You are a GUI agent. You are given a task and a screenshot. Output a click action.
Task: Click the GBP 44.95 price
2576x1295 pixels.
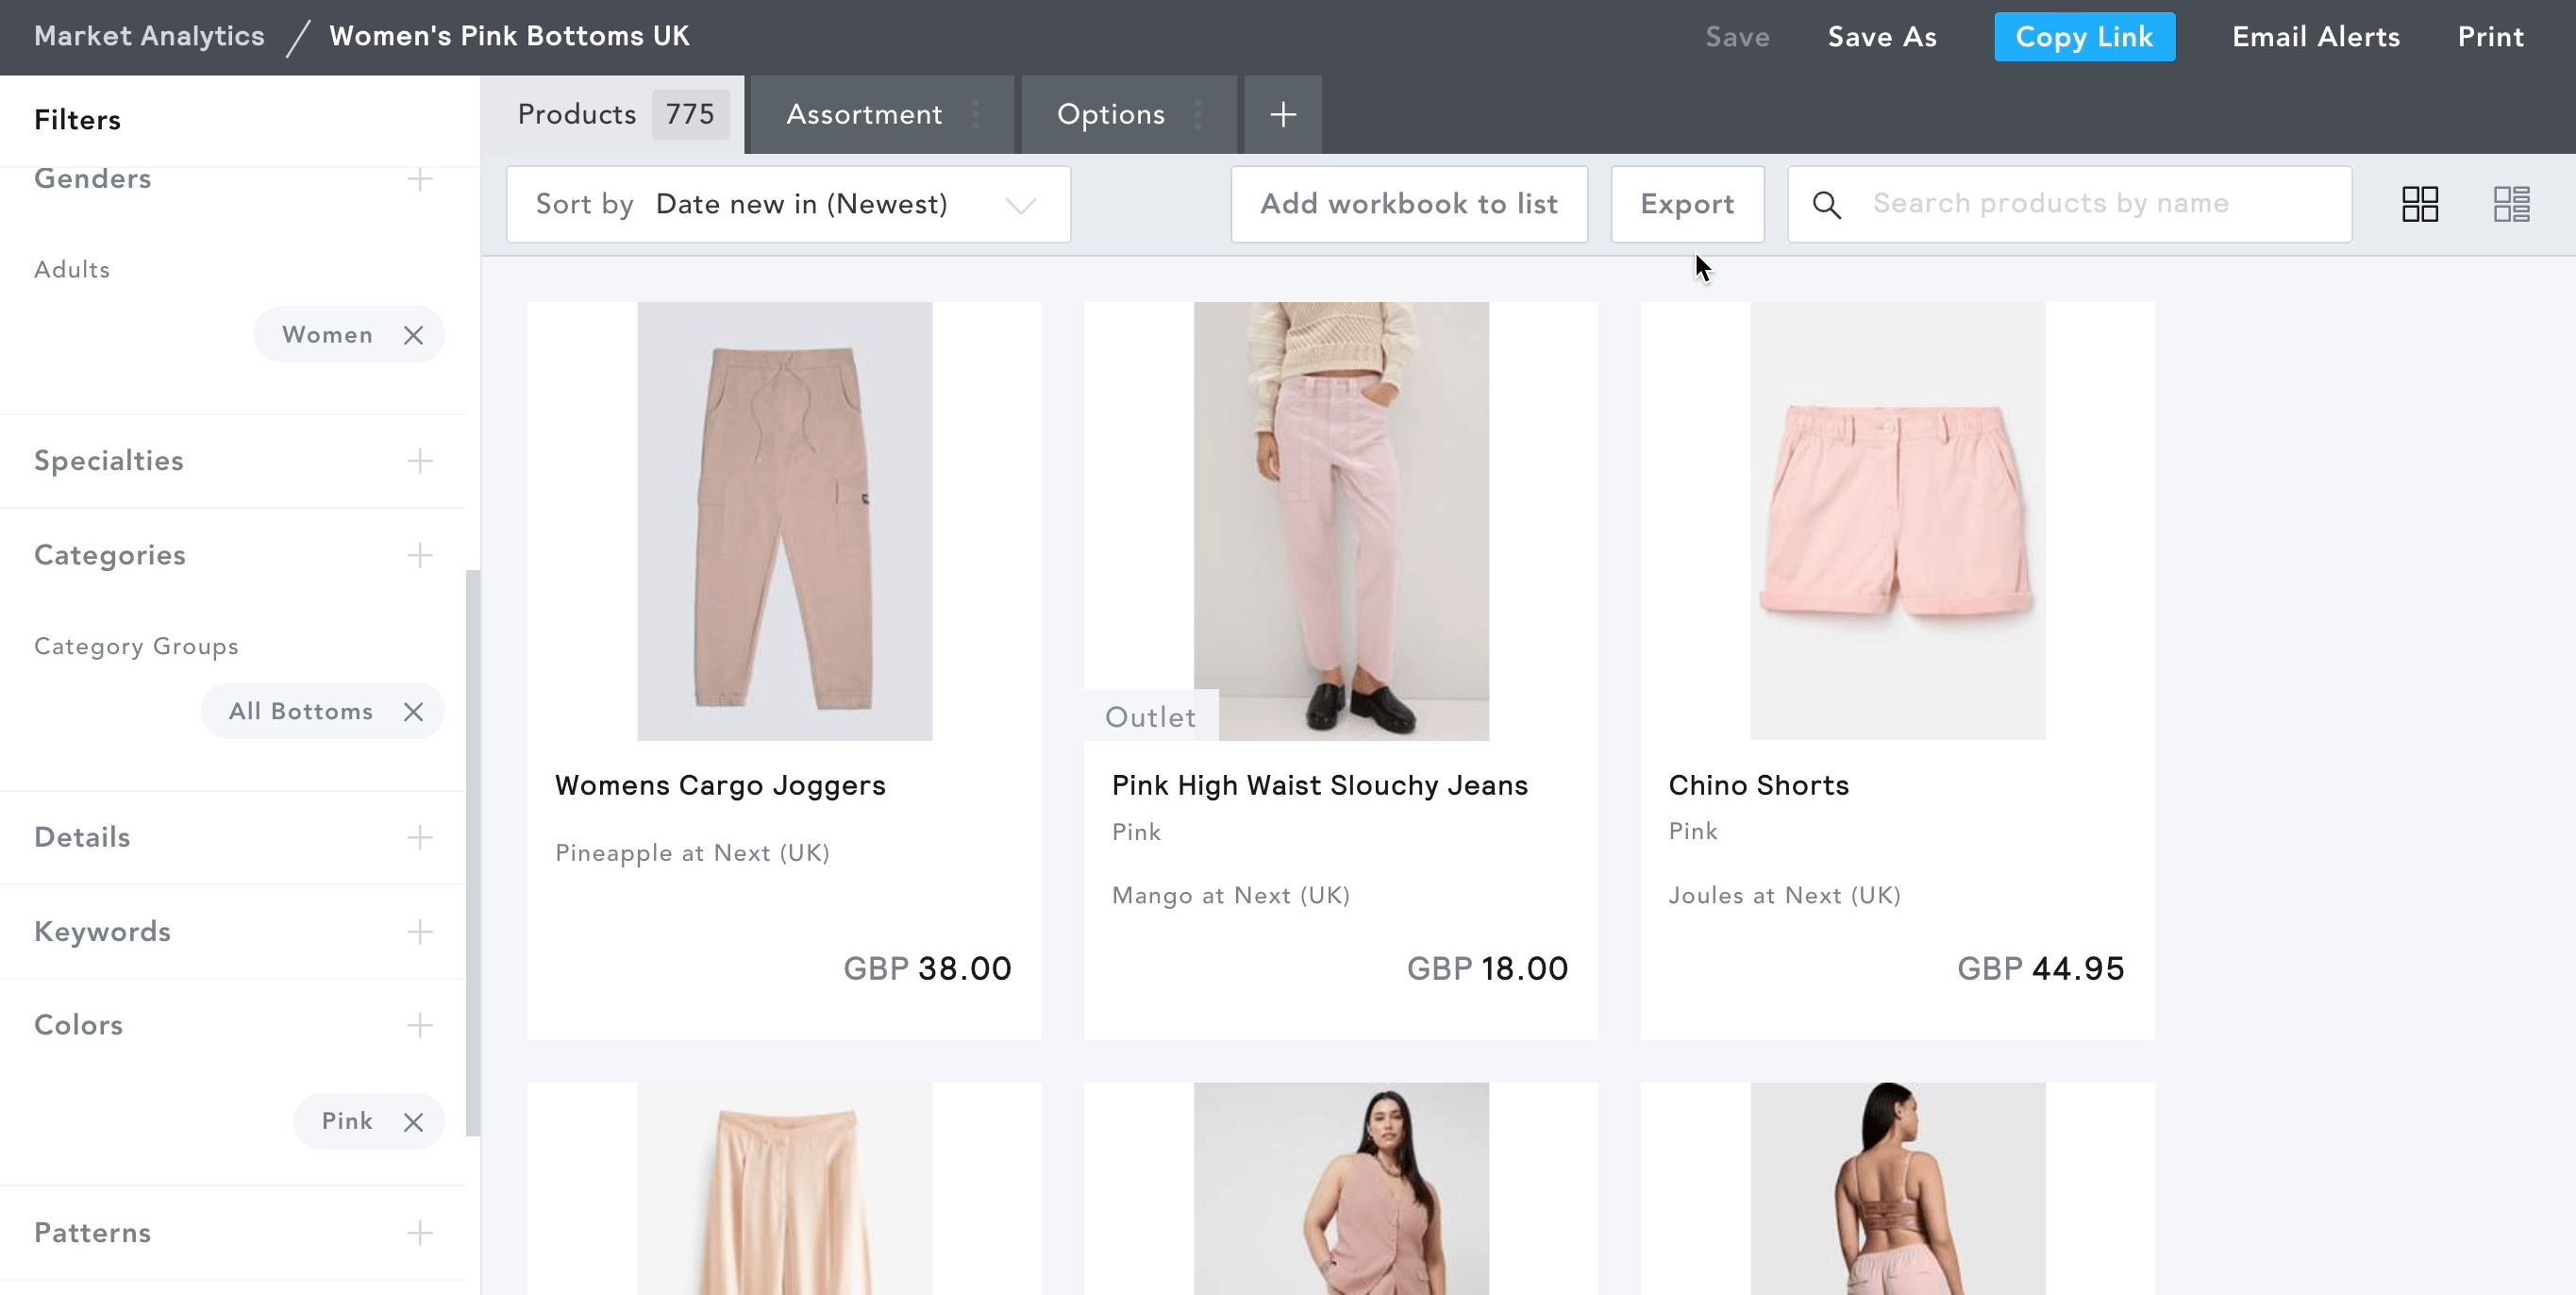[x=2041, y=968]
